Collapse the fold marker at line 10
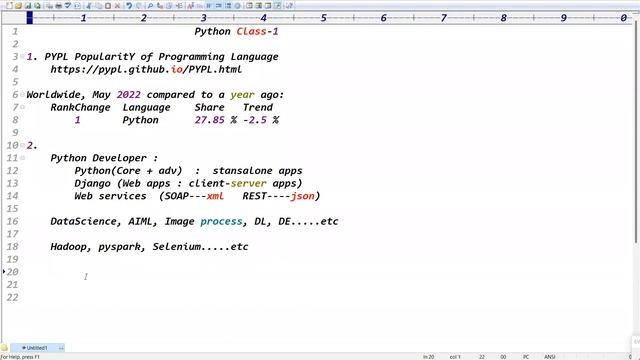Viewport: 640px width, 360px height. click(22, 145)
